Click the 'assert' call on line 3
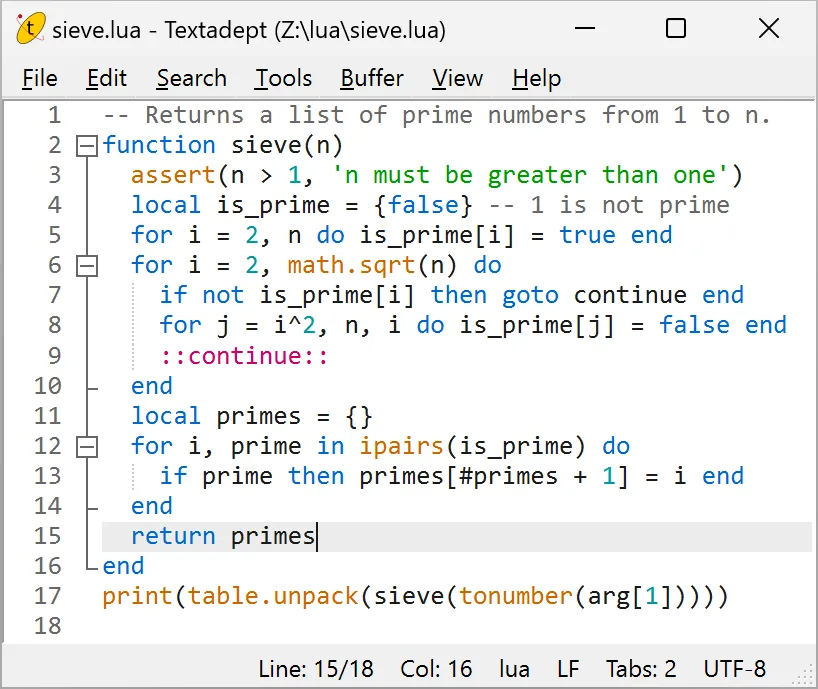 tap(173, 176)
